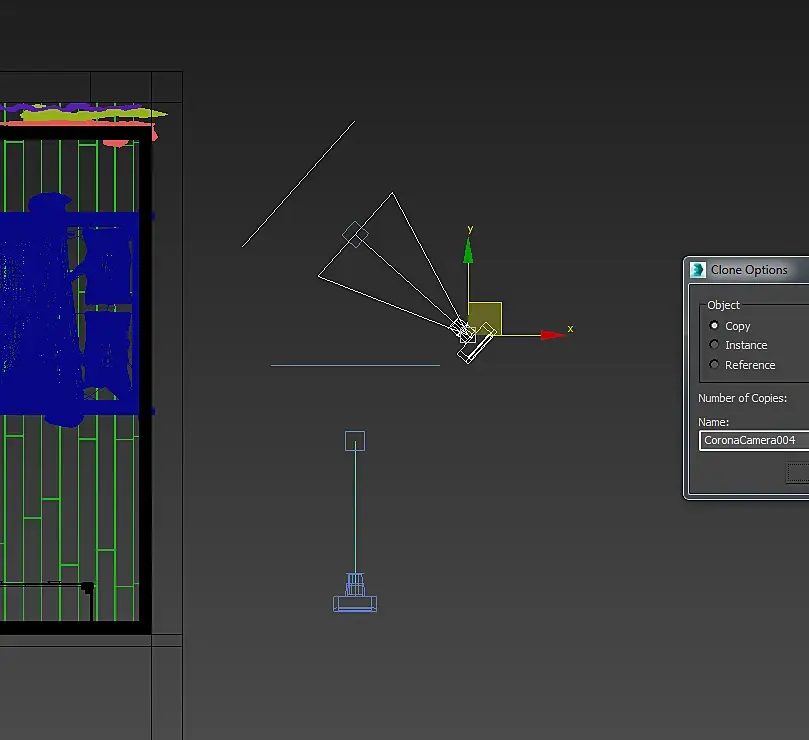Click the red X-axis arrow of gizmo

click(x=552, y=334)
